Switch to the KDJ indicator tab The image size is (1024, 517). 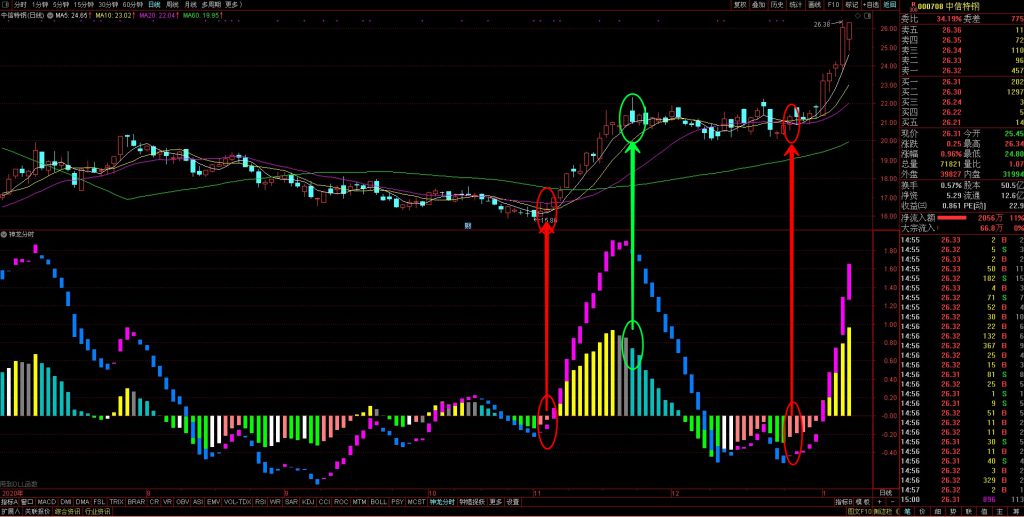(x=308, y=501)
